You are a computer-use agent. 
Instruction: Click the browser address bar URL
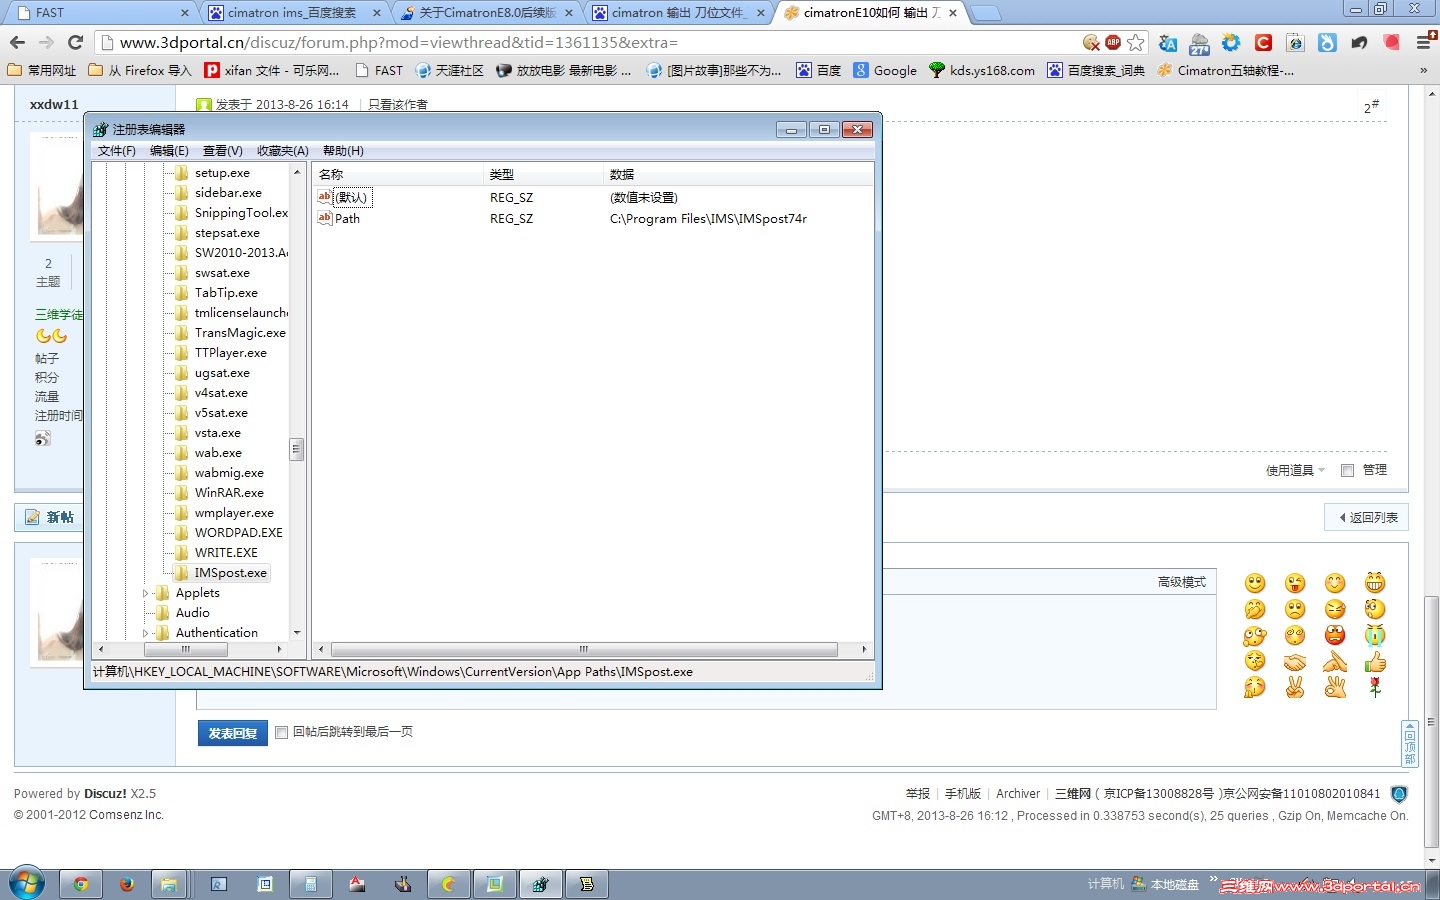click(399, 42)
